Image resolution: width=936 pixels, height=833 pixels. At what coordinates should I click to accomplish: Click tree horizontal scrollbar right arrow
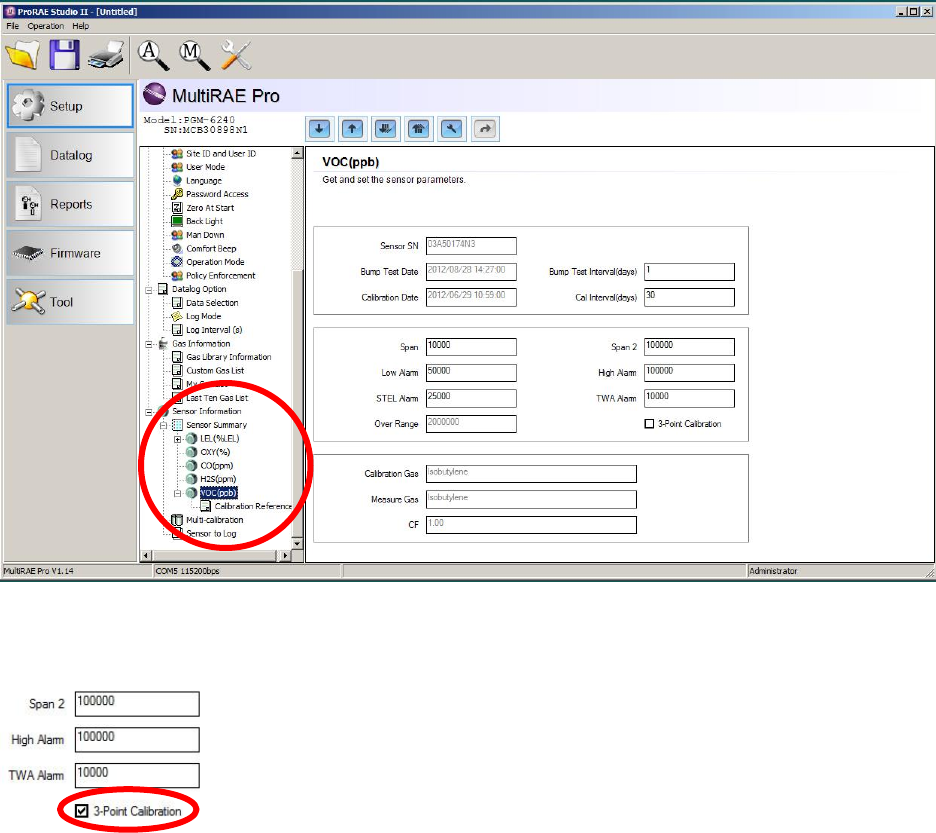285,556
